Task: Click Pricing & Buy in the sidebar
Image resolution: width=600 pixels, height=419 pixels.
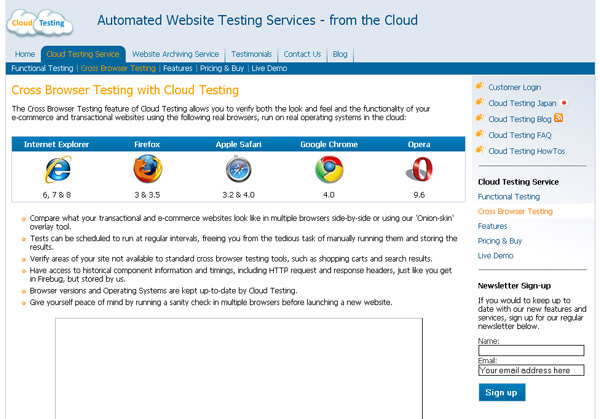Action: (500, 241)
